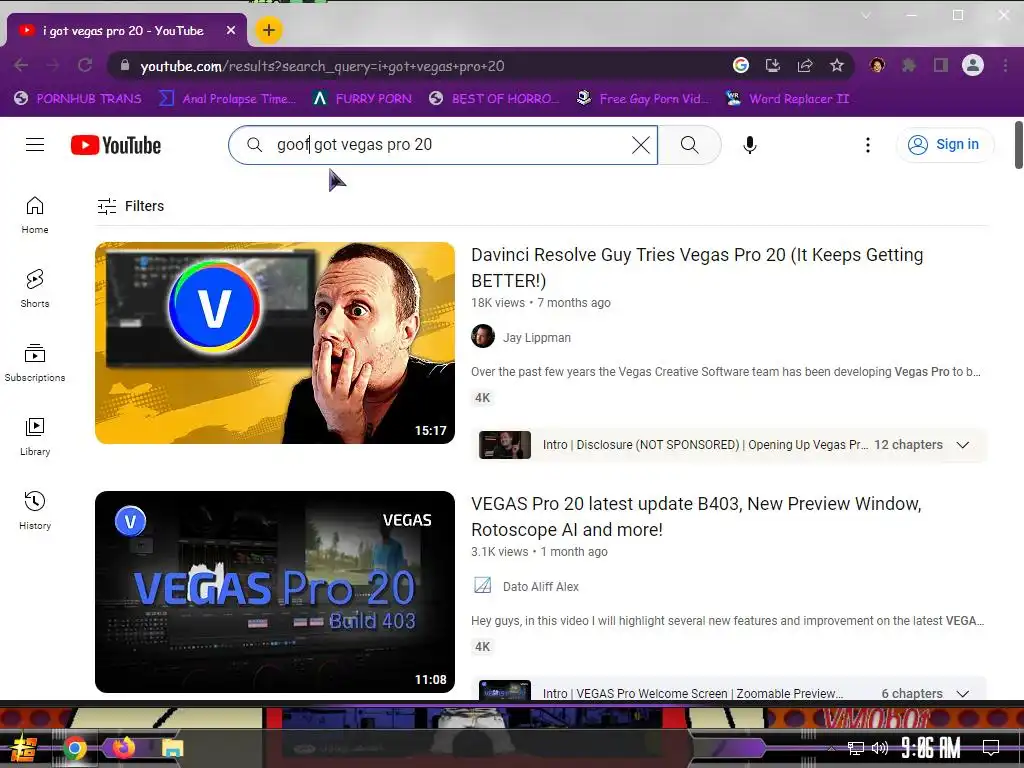Play the VEGAS Pro 20 Build 403 thumbnail

click(x=275, y=592)
